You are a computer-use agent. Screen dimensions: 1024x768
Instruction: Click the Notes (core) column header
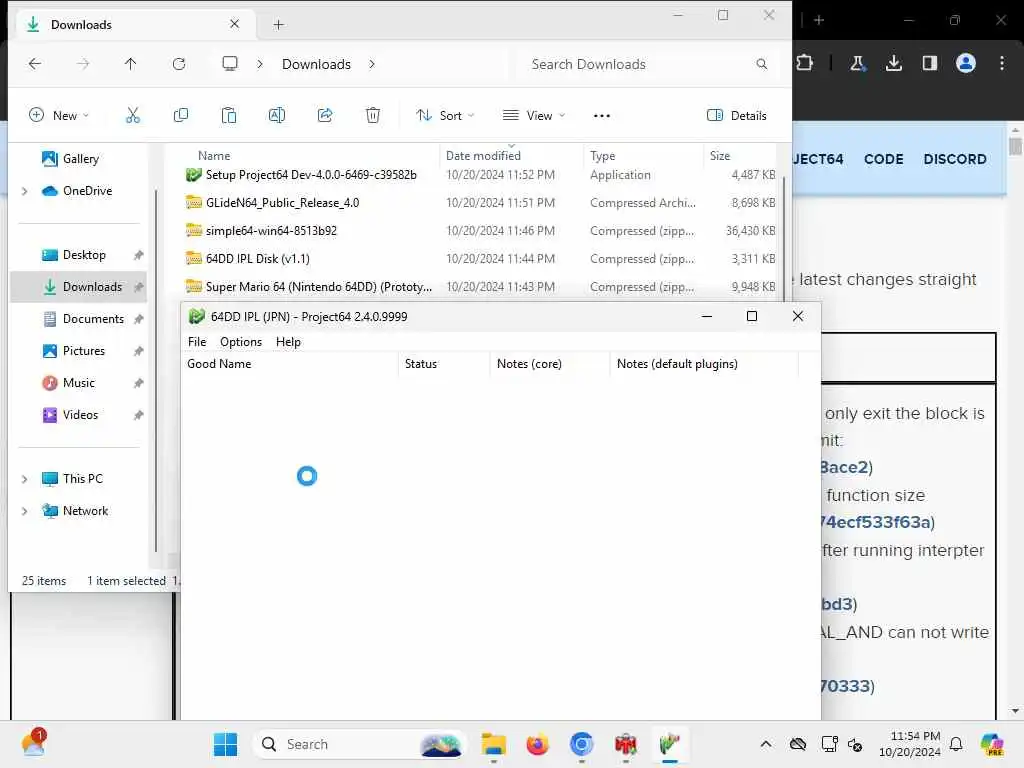[x=550, y=364]
